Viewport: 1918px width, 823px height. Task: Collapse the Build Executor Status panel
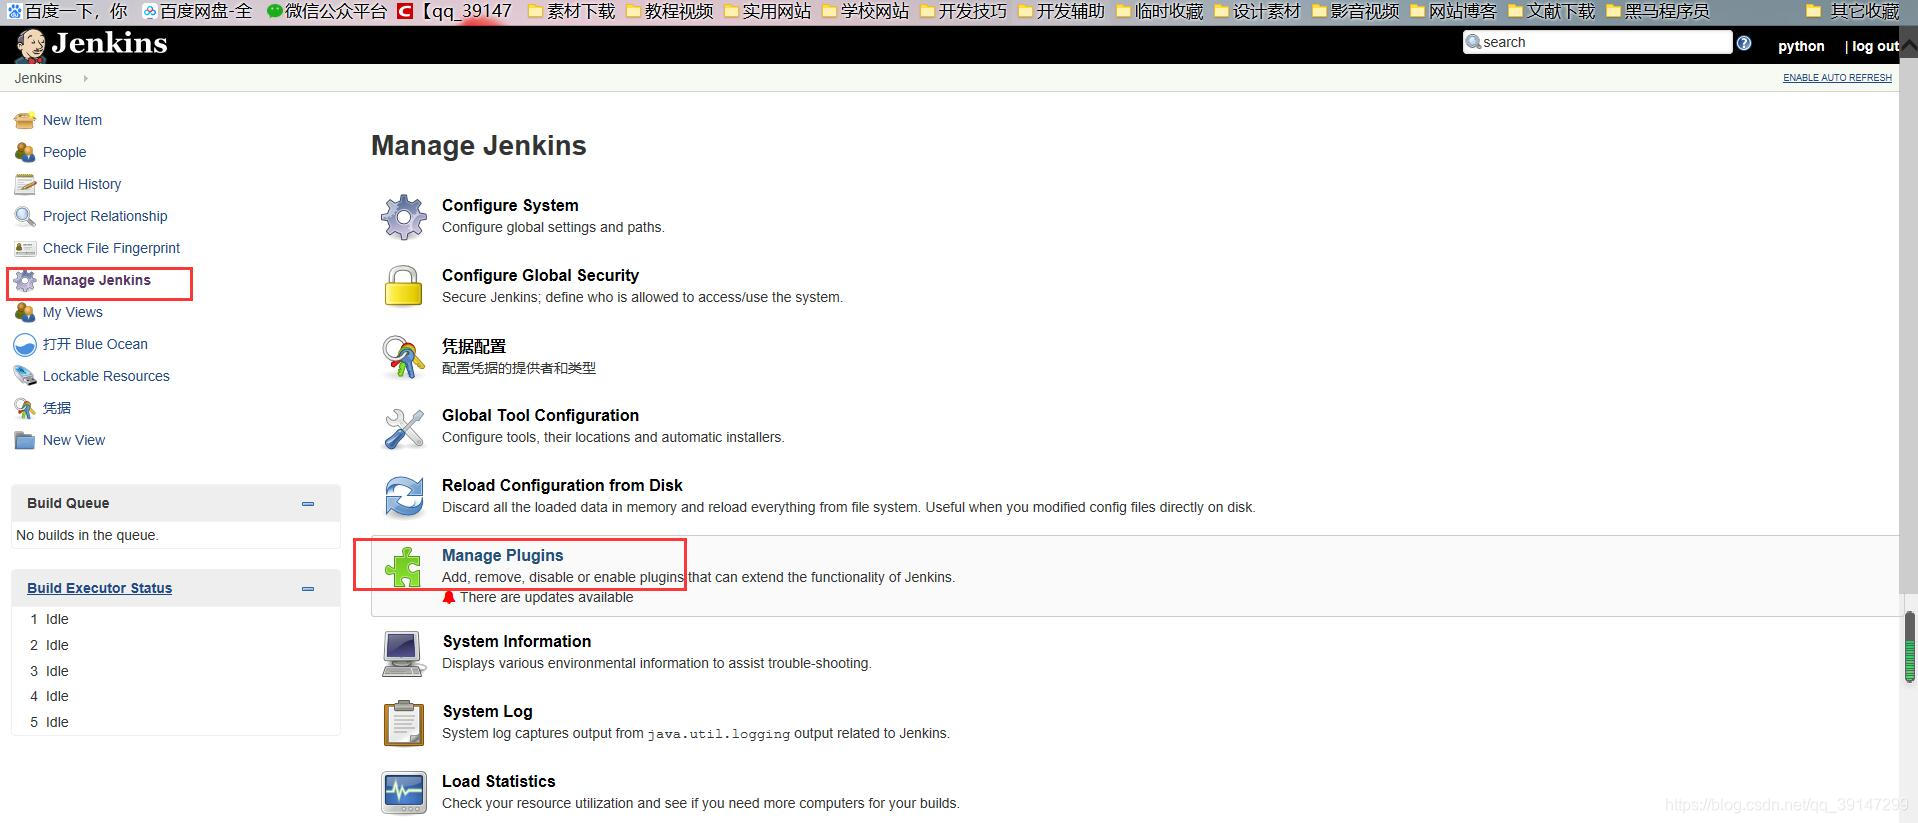[308, 589]
